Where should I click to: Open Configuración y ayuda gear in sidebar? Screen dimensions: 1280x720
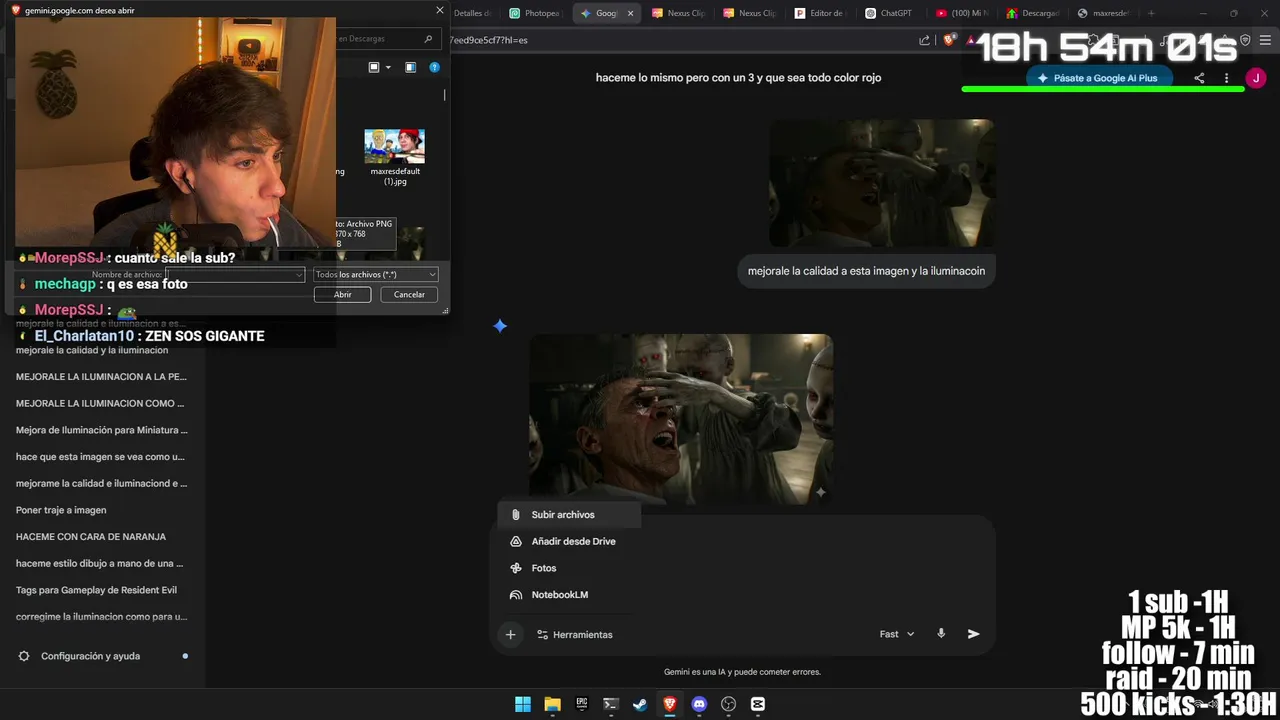(x=24, y=656)
